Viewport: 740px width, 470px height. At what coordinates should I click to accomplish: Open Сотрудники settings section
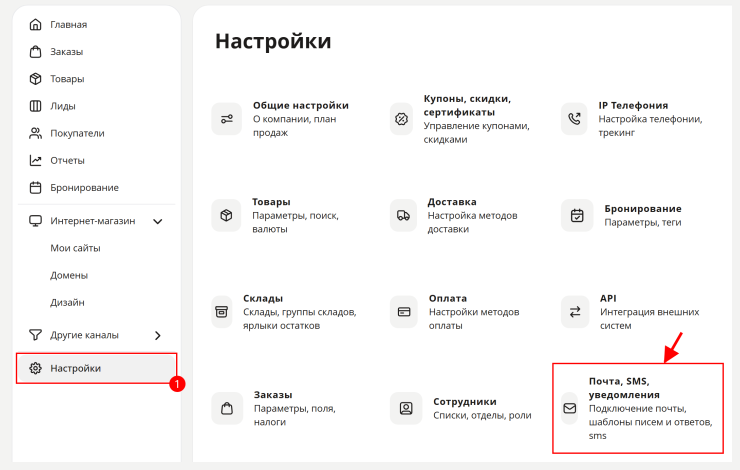point(465,402)
